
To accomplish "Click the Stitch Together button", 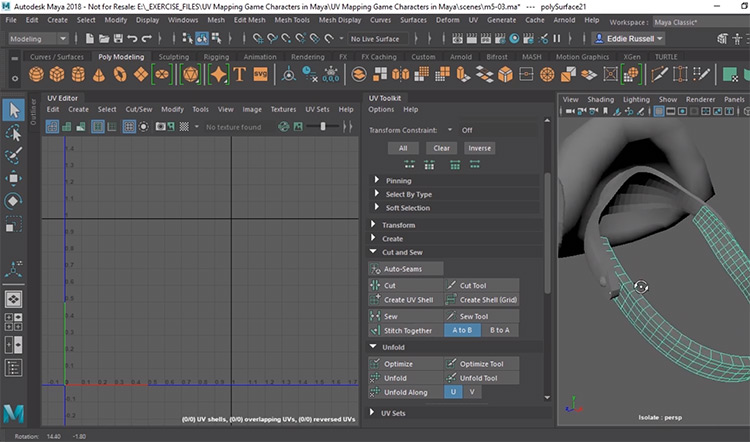I will coord(406,330).
